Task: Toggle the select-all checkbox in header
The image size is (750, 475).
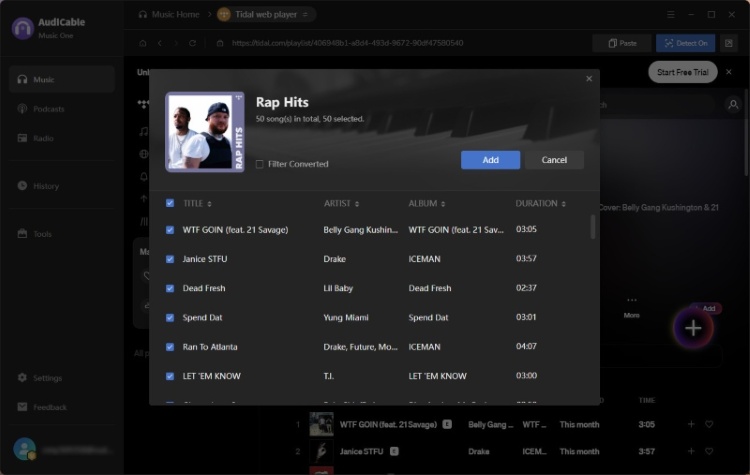Action: (170, 203)
